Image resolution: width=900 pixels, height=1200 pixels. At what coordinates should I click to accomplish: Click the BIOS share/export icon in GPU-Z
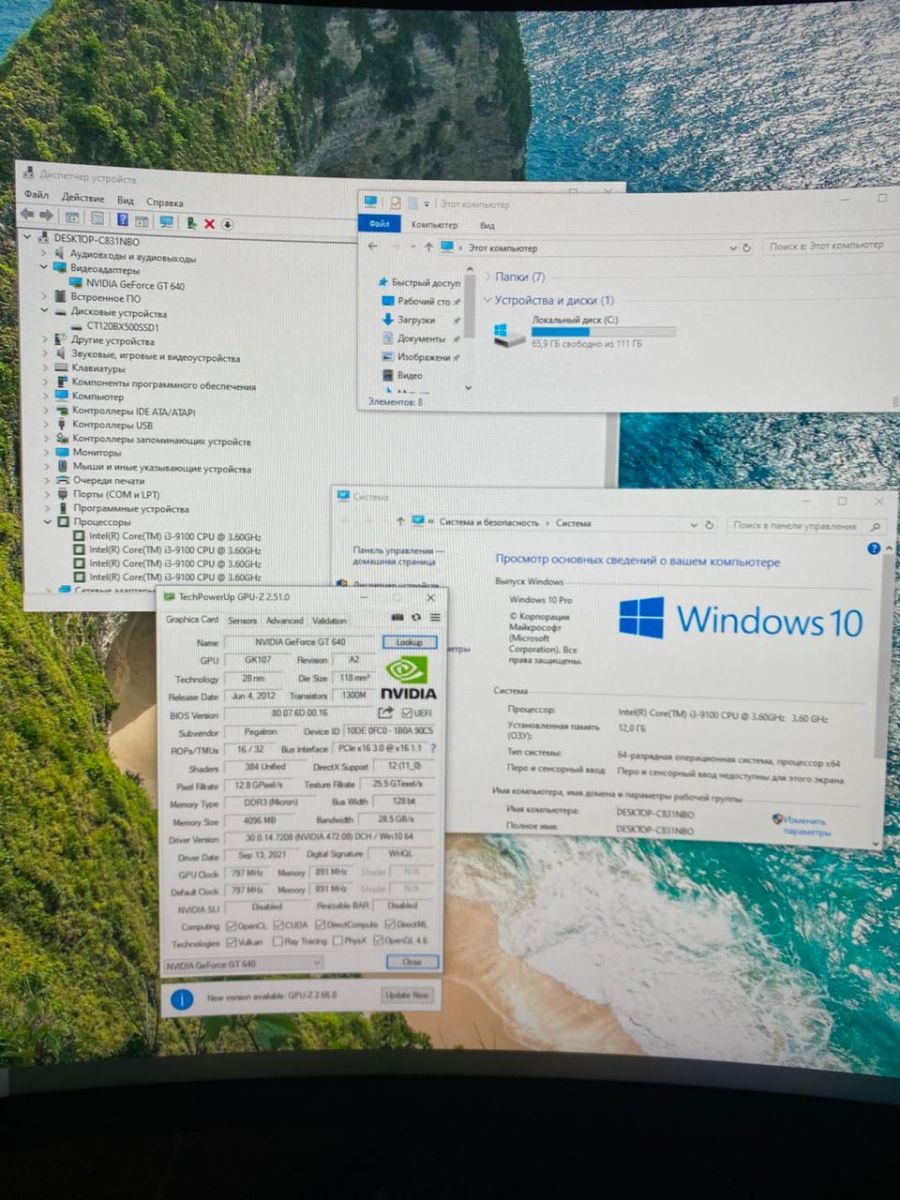pyautogui.click(x=385, y=713)
